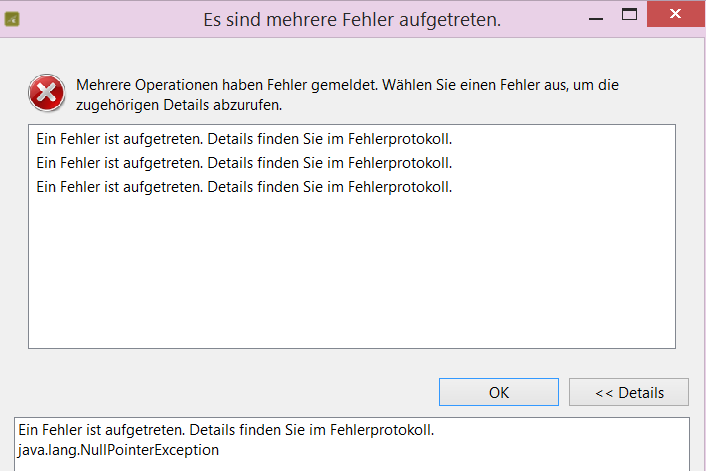Click the first line of the details pane

click(226, 431)
